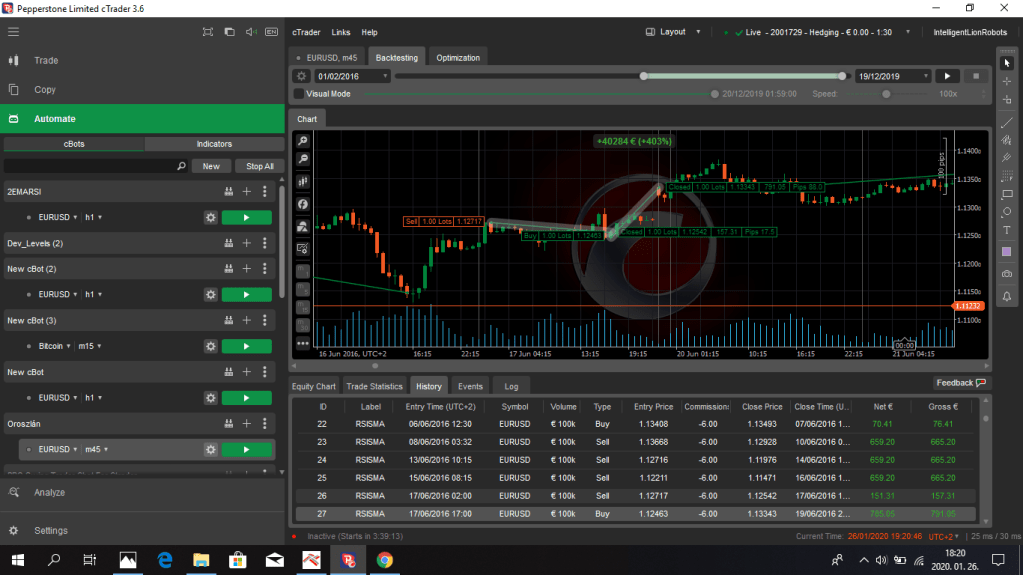
Task: Open backtesting settings gear icon
Action: point(301,76)
